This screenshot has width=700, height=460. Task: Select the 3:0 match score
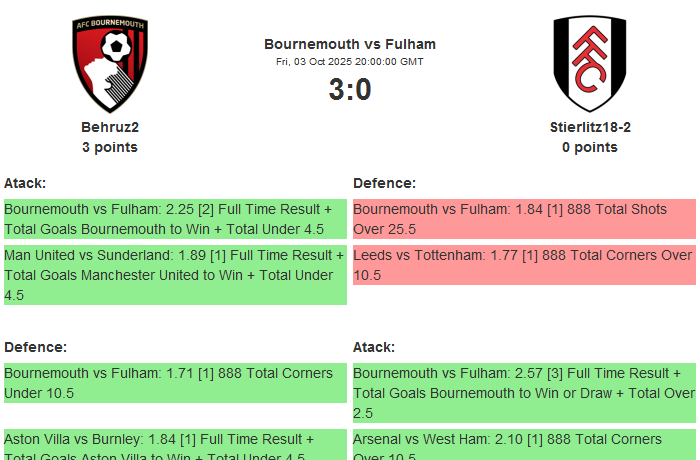350,90
